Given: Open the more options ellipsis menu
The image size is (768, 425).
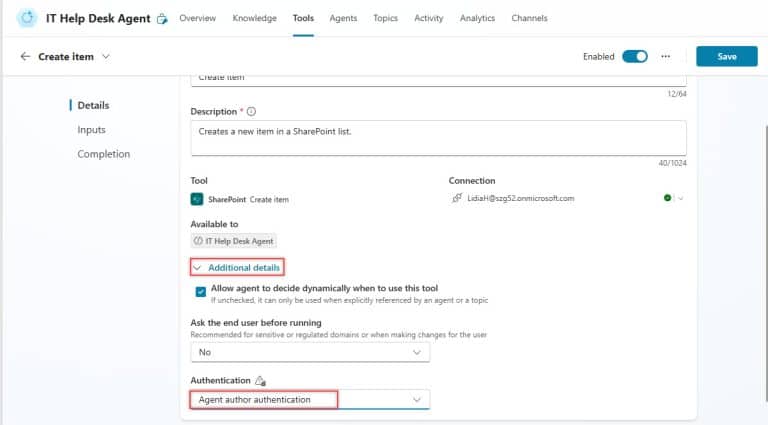Looking at the screenshot, I should coord(666,57).
